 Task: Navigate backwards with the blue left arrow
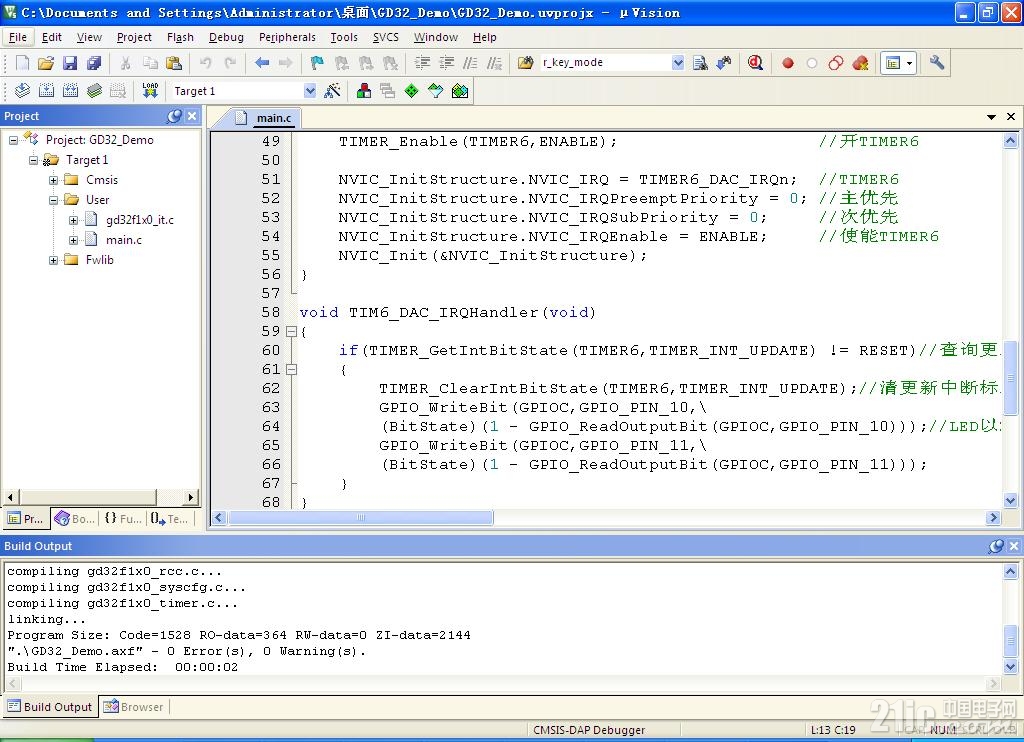pos(262,63)
